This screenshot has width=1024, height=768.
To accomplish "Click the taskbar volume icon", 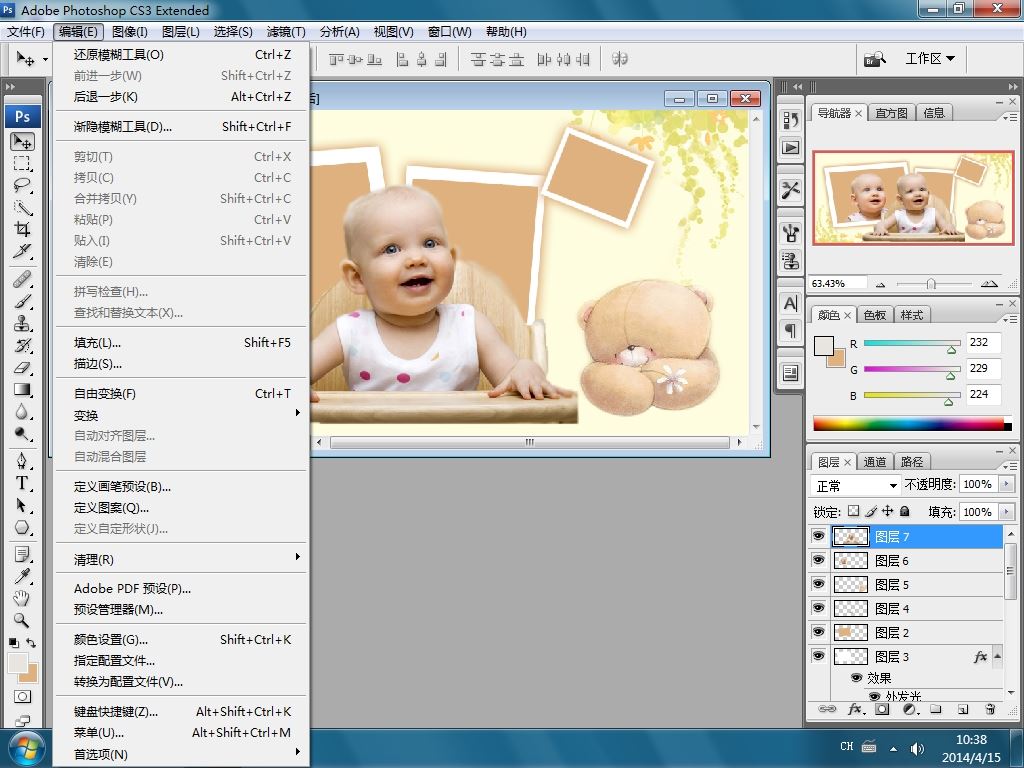I will pyautogui.click(x=917, y=748).
